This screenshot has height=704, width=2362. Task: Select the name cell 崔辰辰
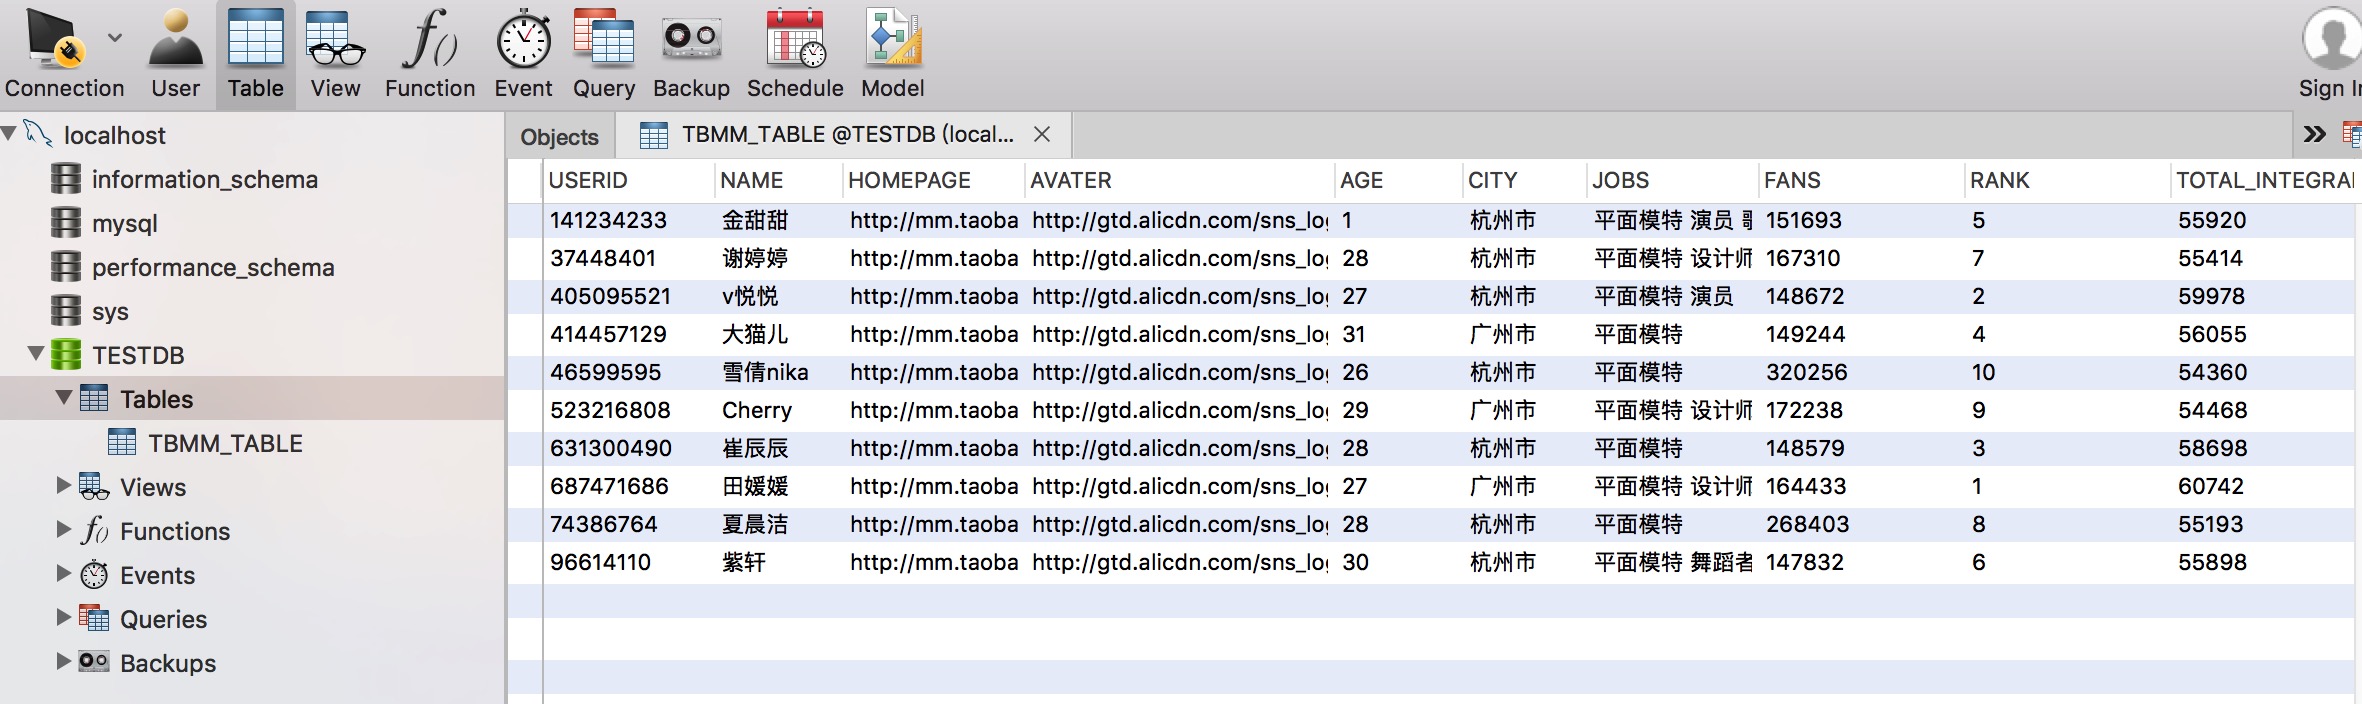click(x=779, y=448)
